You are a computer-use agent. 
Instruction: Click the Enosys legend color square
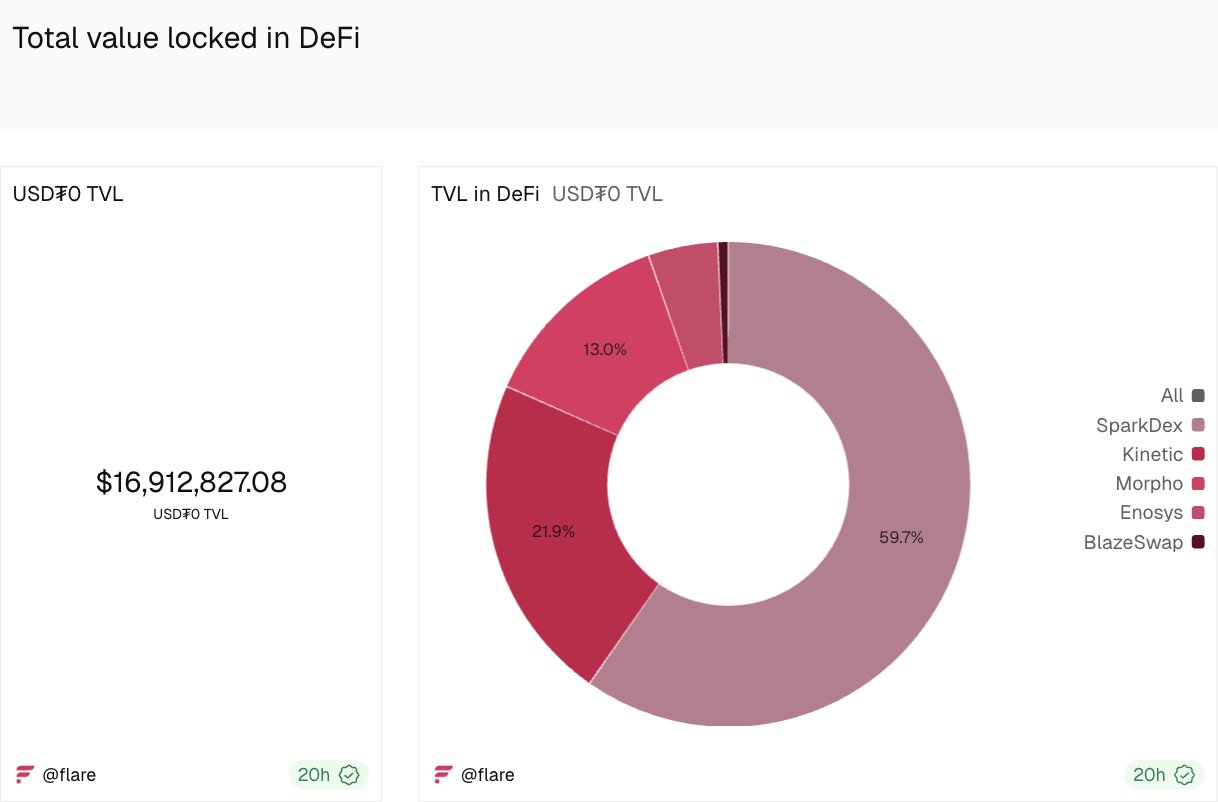click(1198, 513)
